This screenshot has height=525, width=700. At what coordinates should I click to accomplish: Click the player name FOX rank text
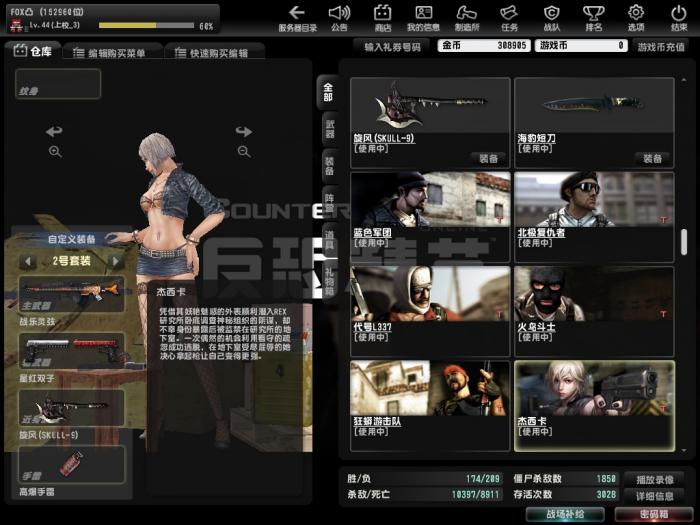click(47, 12)
